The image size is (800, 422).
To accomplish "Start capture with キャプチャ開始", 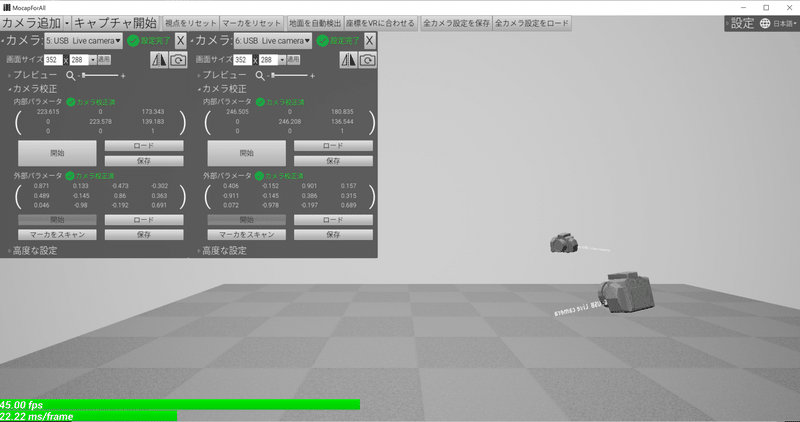I will pyautogui.click(x=115, y=23).
